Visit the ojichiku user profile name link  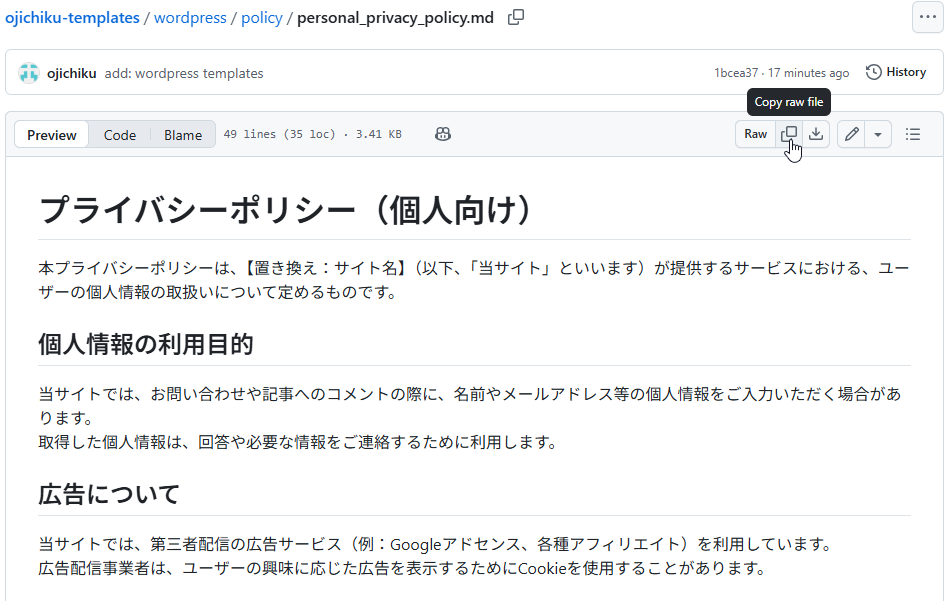[x=72, y=73]
